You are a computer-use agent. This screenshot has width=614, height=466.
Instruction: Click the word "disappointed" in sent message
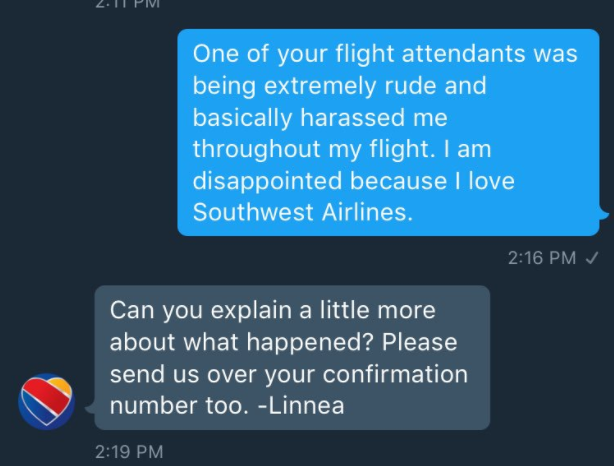268,181
